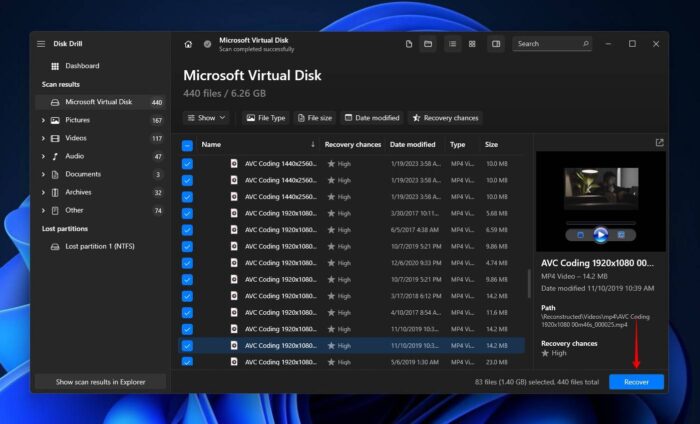Expand the Pictures category in sidebar

pos(43,120)
